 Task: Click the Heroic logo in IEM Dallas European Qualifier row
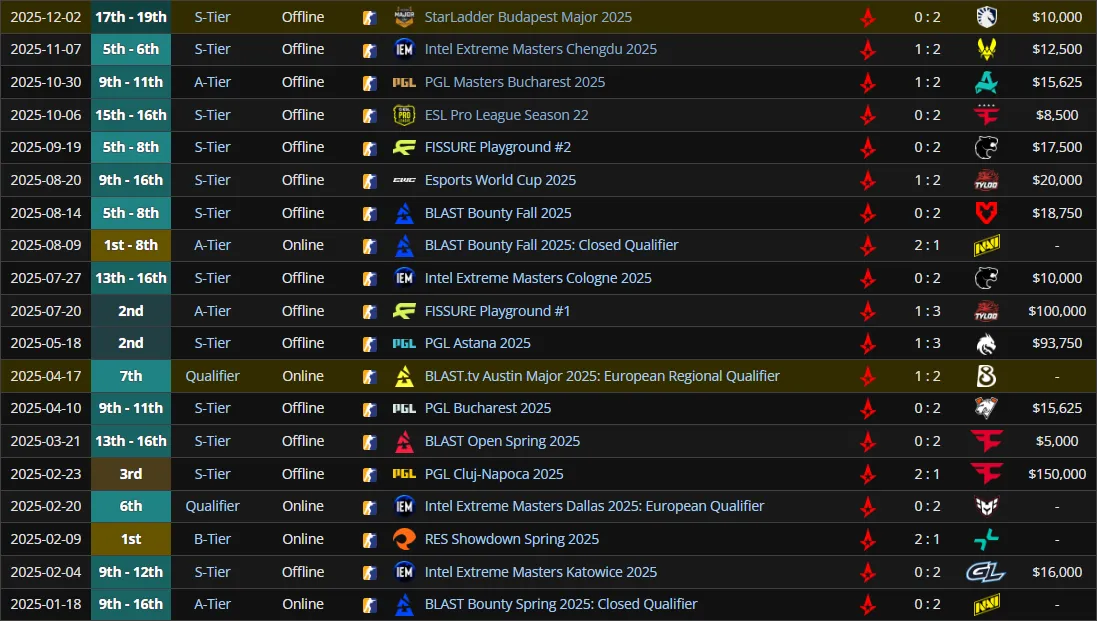(986, 506)
